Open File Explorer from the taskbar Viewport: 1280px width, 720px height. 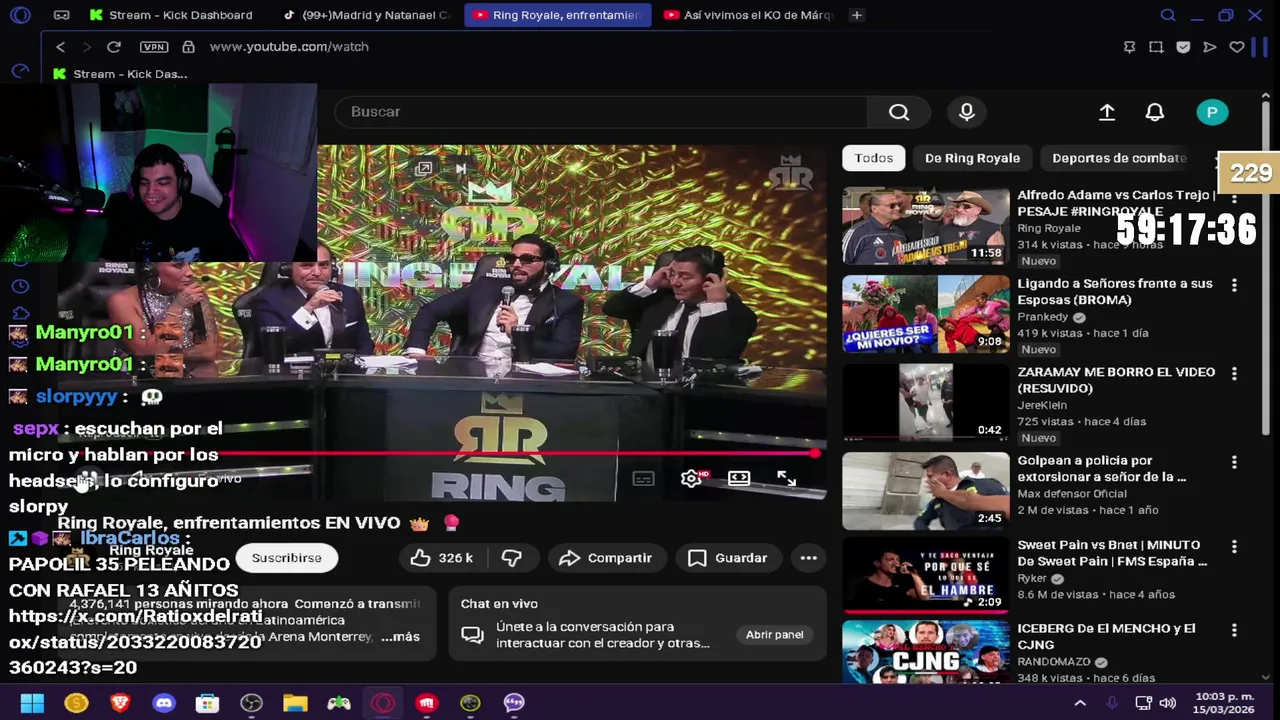[295, 703]
